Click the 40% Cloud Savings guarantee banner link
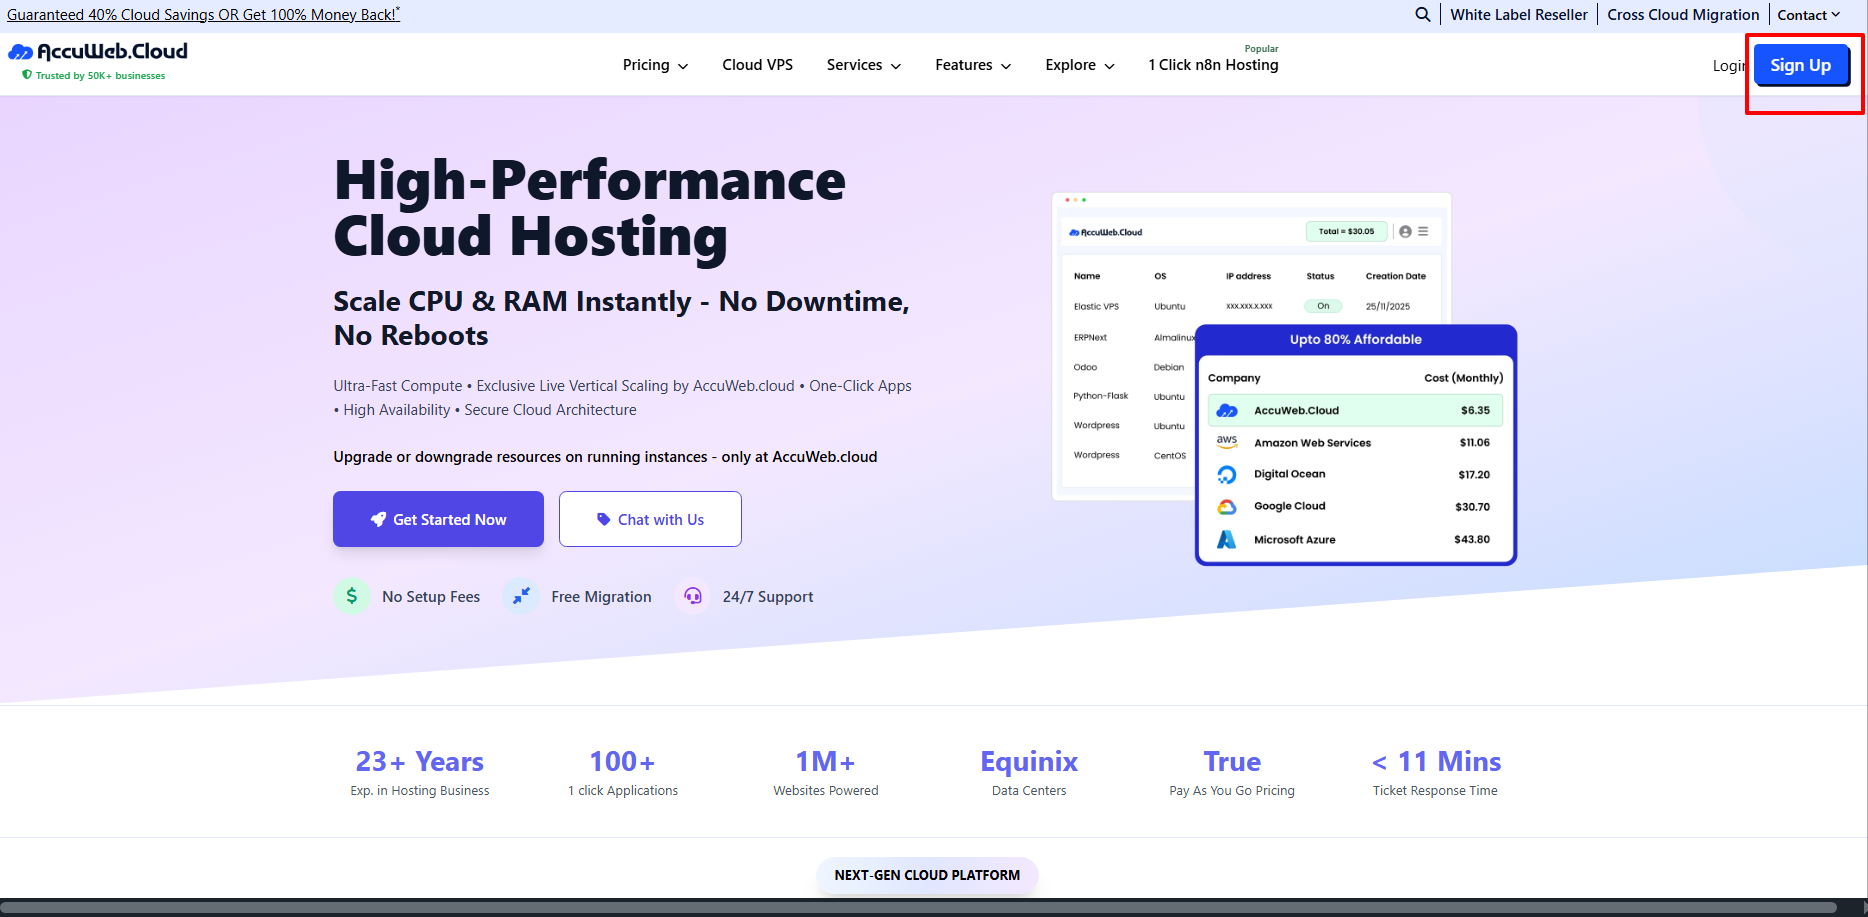The image size is (1868, 917). tap(203, 15)
